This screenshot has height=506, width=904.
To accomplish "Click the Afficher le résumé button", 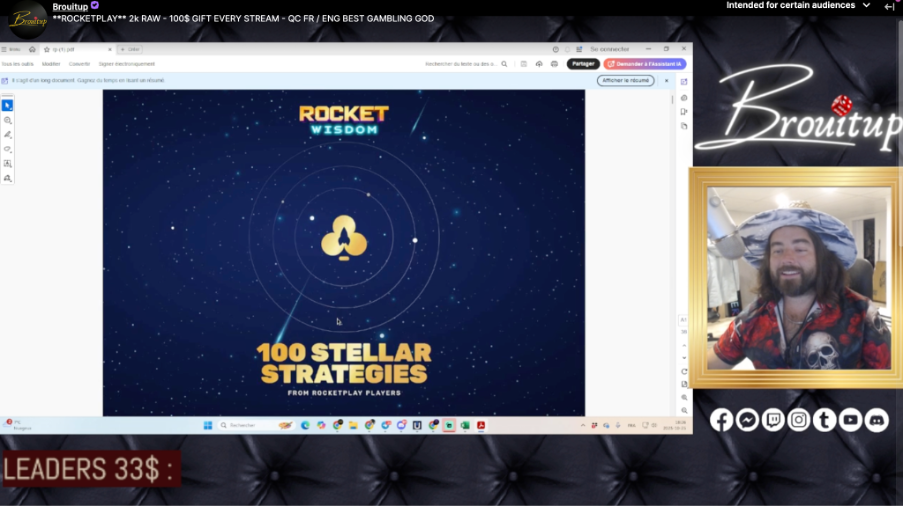I will pos(626,80).
